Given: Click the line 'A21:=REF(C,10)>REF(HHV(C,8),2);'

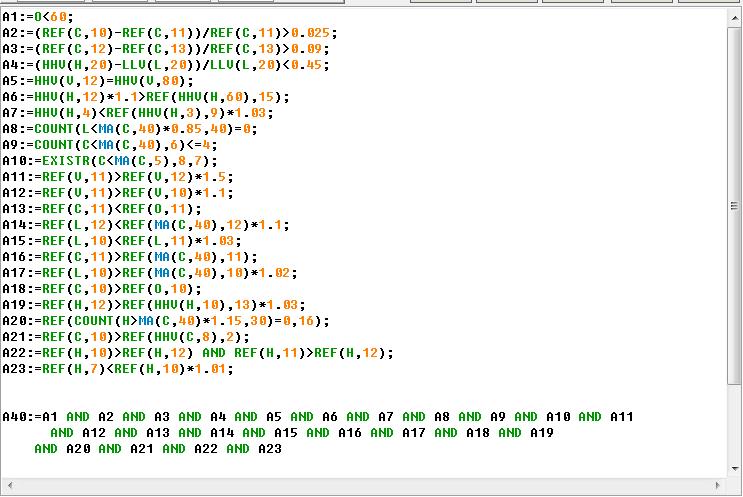Looking at the screenshot, I should click(x=126, y=337).
